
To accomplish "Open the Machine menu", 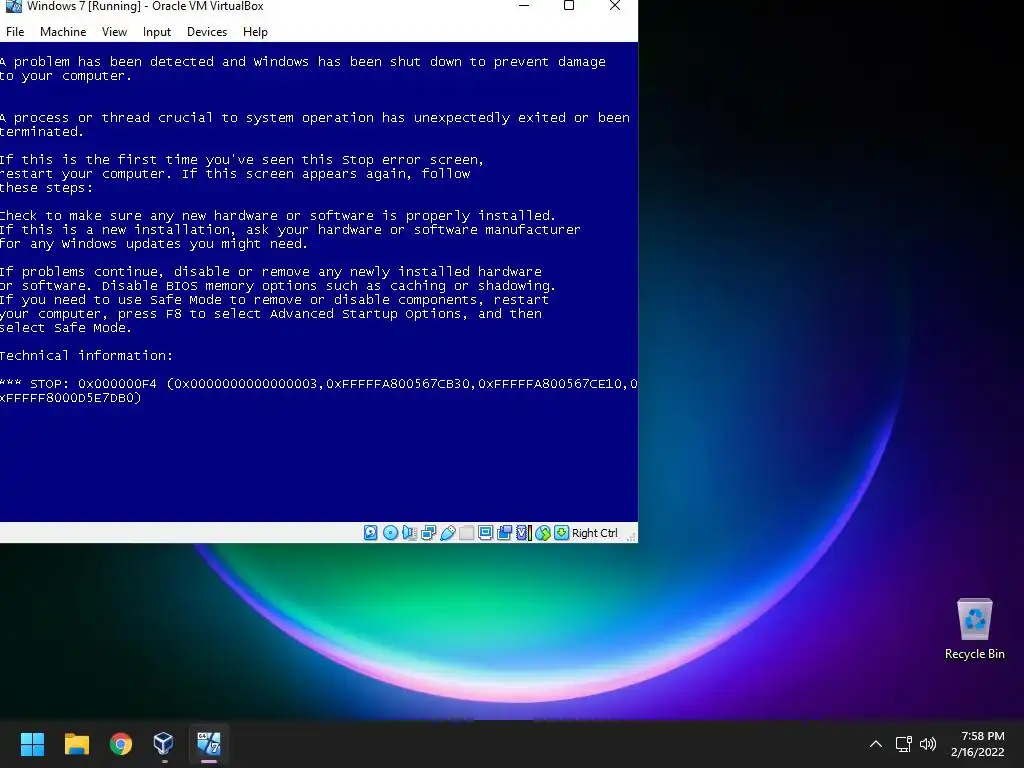I will 63,31.
